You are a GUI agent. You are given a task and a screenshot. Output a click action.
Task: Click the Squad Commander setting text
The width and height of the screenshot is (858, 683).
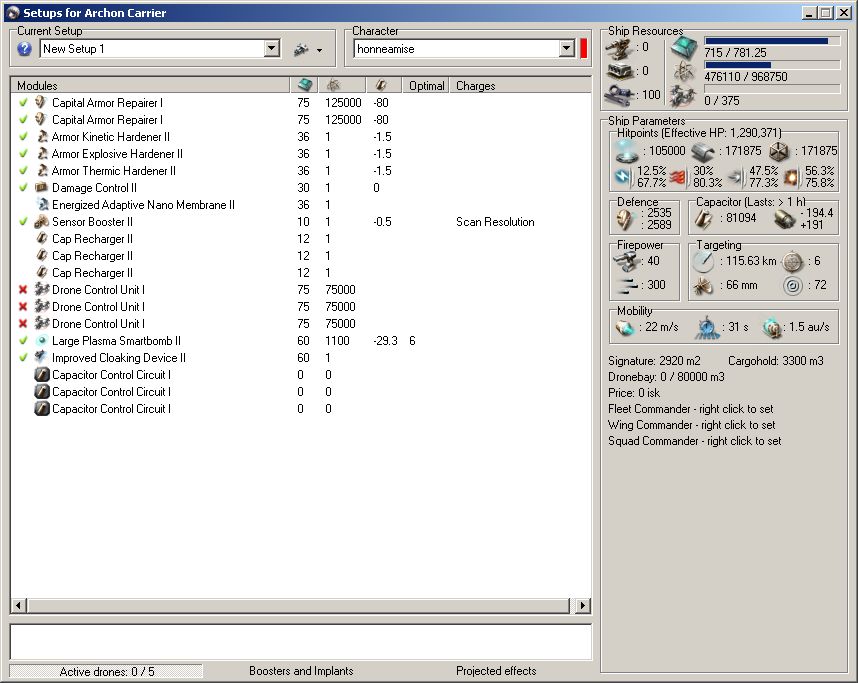pos(694,441)
